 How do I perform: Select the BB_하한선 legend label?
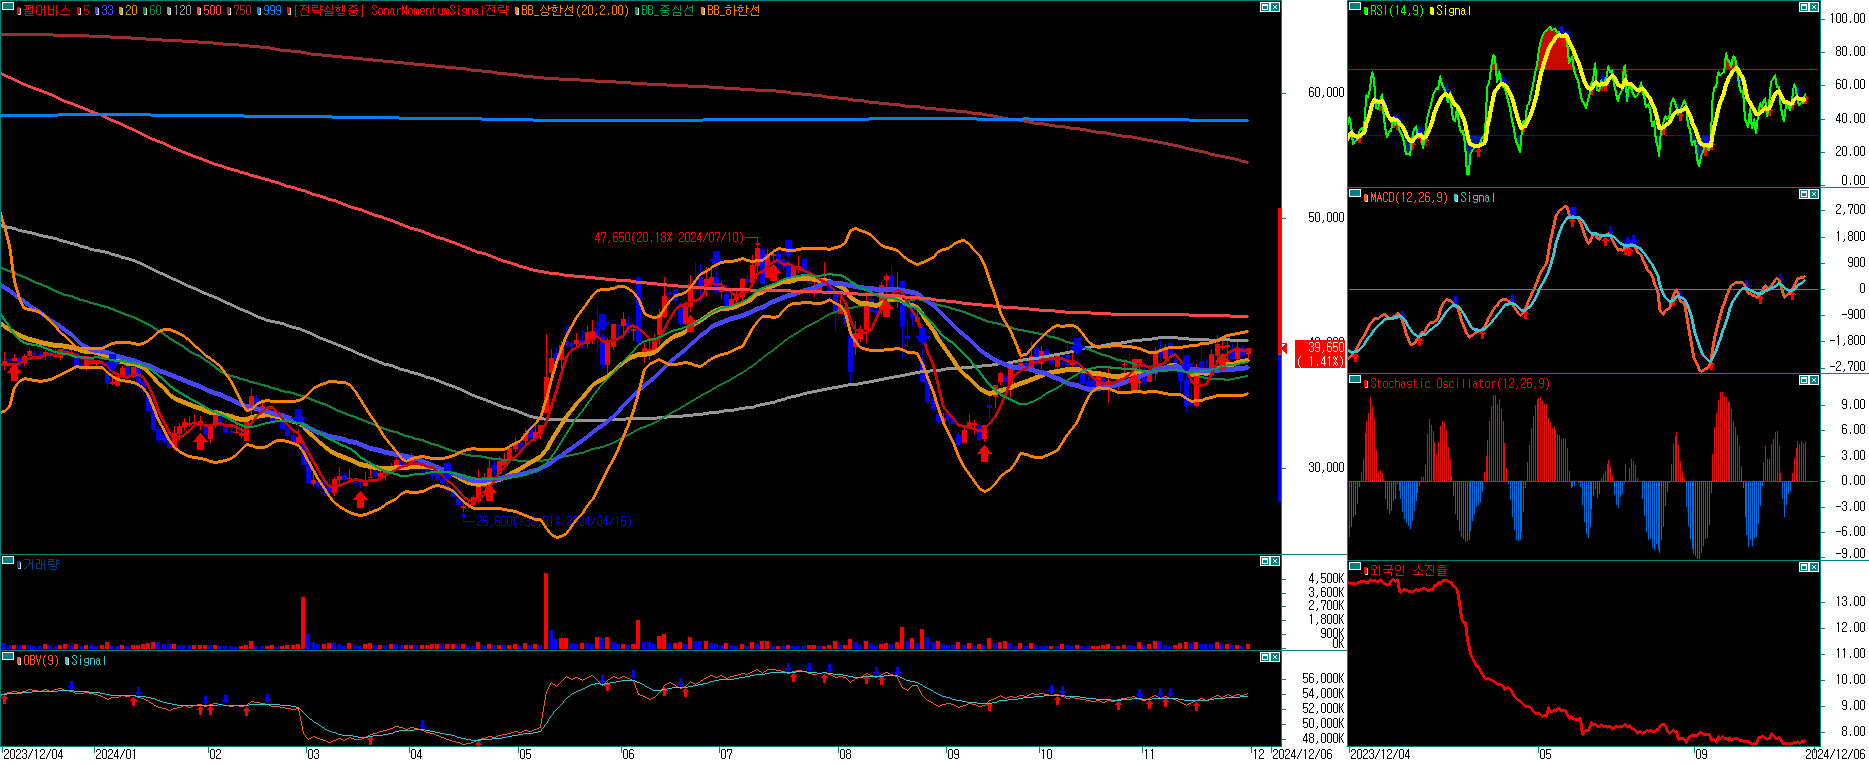click(x=731, y=10)
